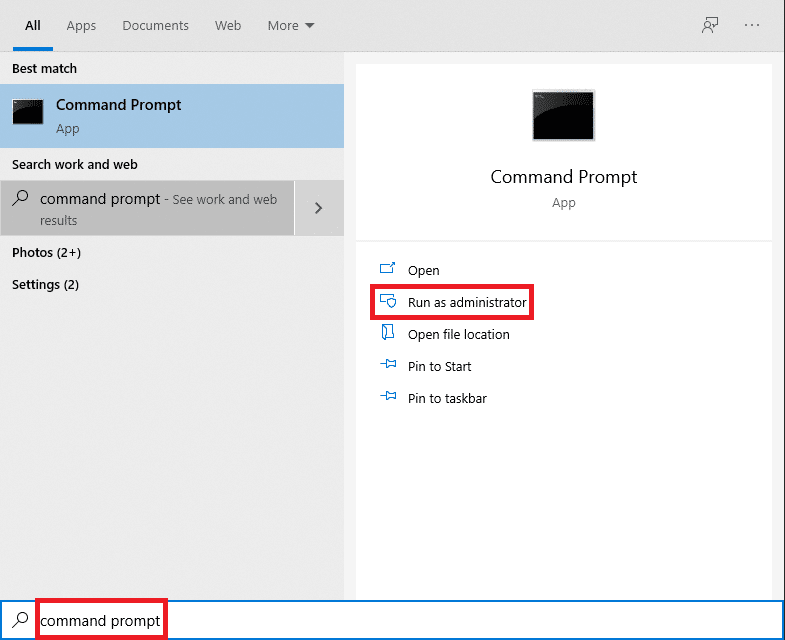Show Photos (2+) results
The width and height of the screenshot is (785, 640).
(x=46, y=253)
